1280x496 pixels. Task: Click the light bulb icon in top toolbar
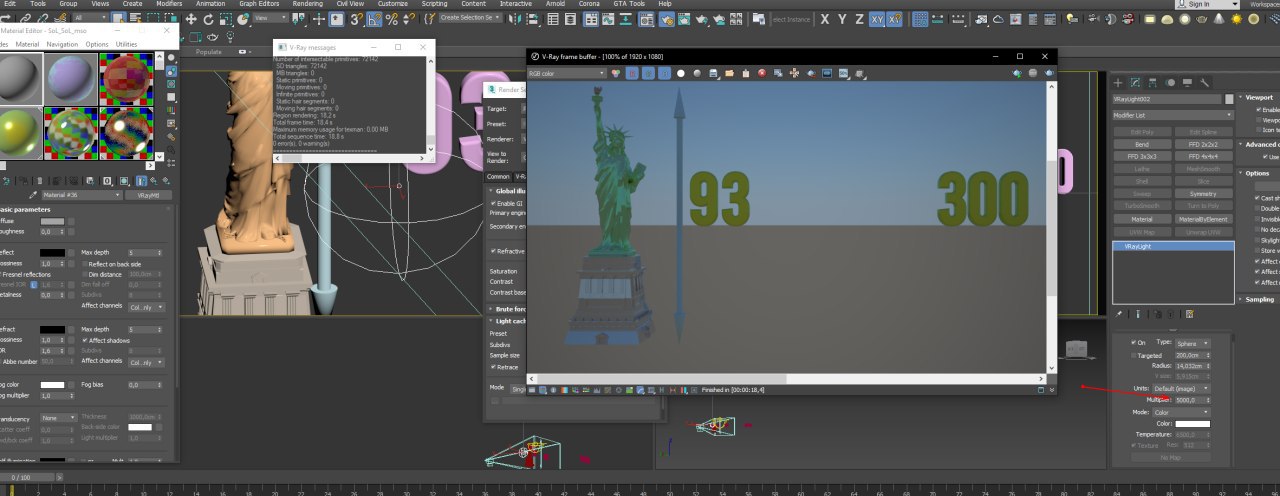[1072, 19]
